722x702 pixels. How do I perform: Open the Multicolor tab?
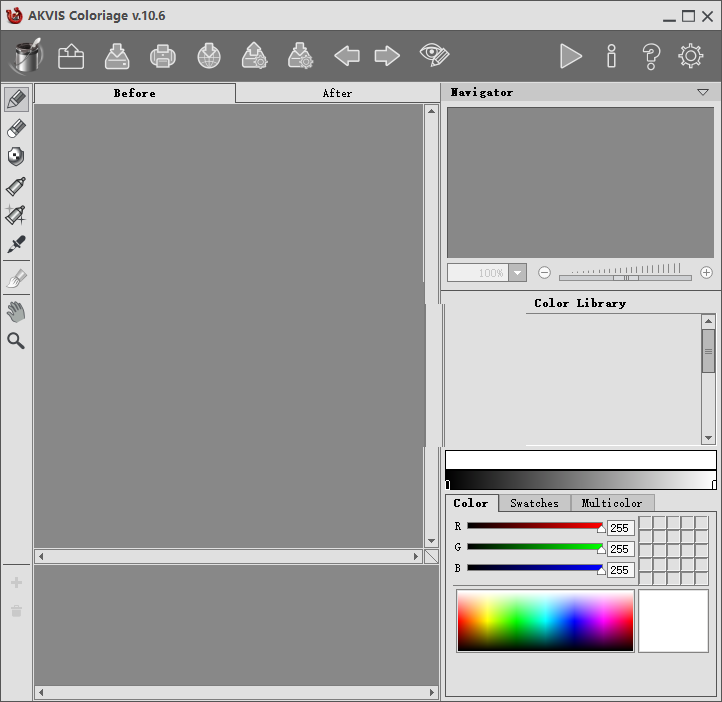pyautogui.click(x=612, y=503)
